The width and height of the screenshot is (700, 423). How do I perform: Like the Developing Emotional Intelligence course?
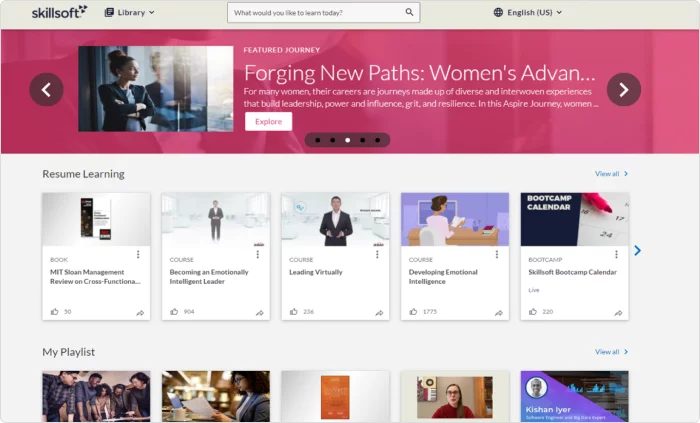click(x=414, y=312)
